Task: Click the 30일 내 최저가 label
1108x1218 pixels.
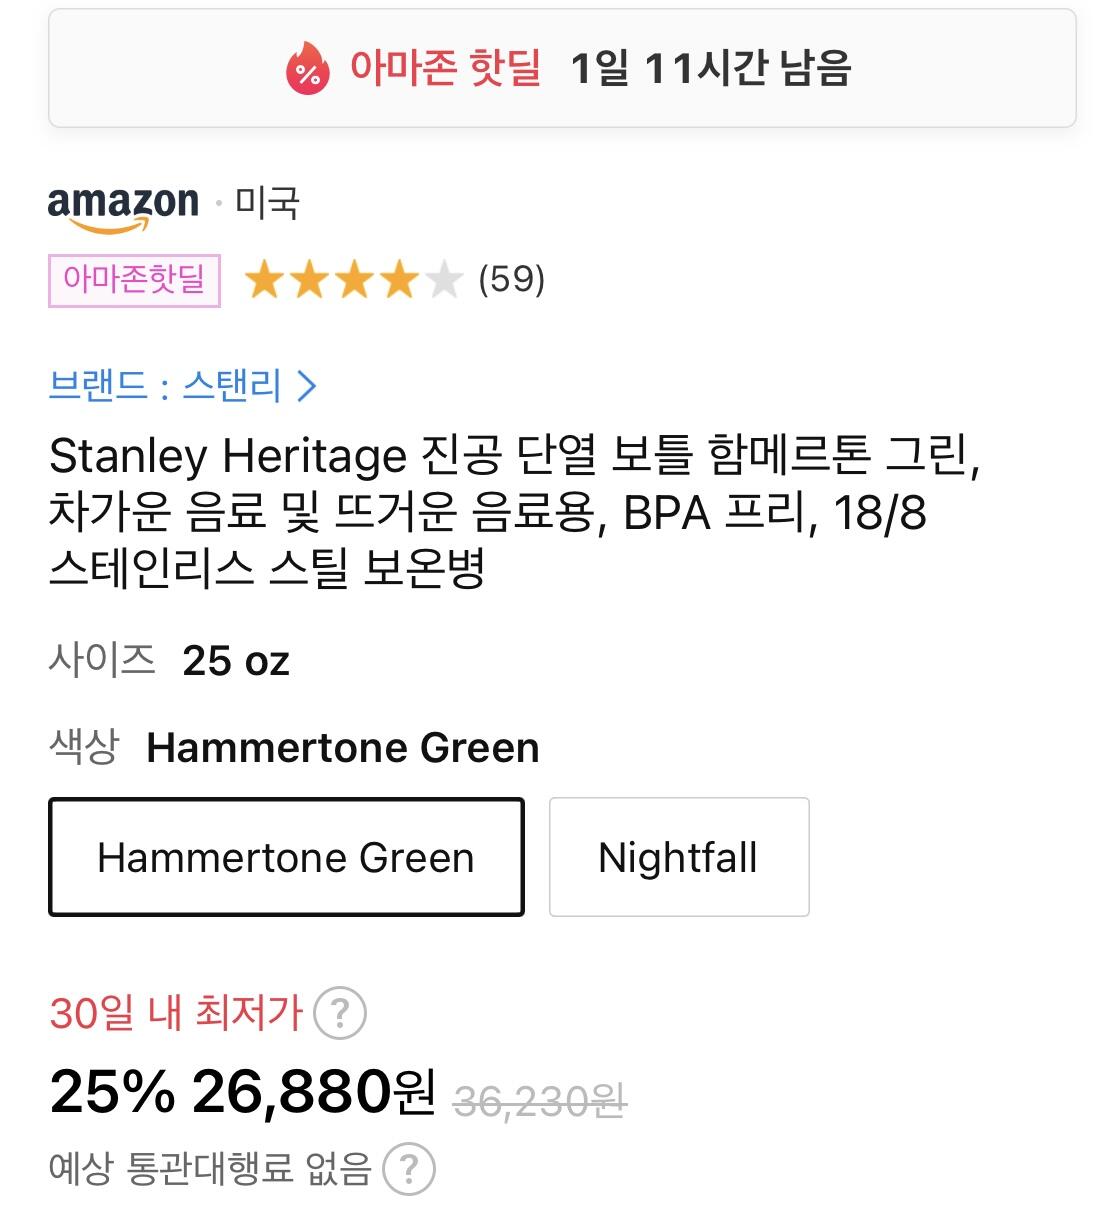Action: click(176, 1013)
